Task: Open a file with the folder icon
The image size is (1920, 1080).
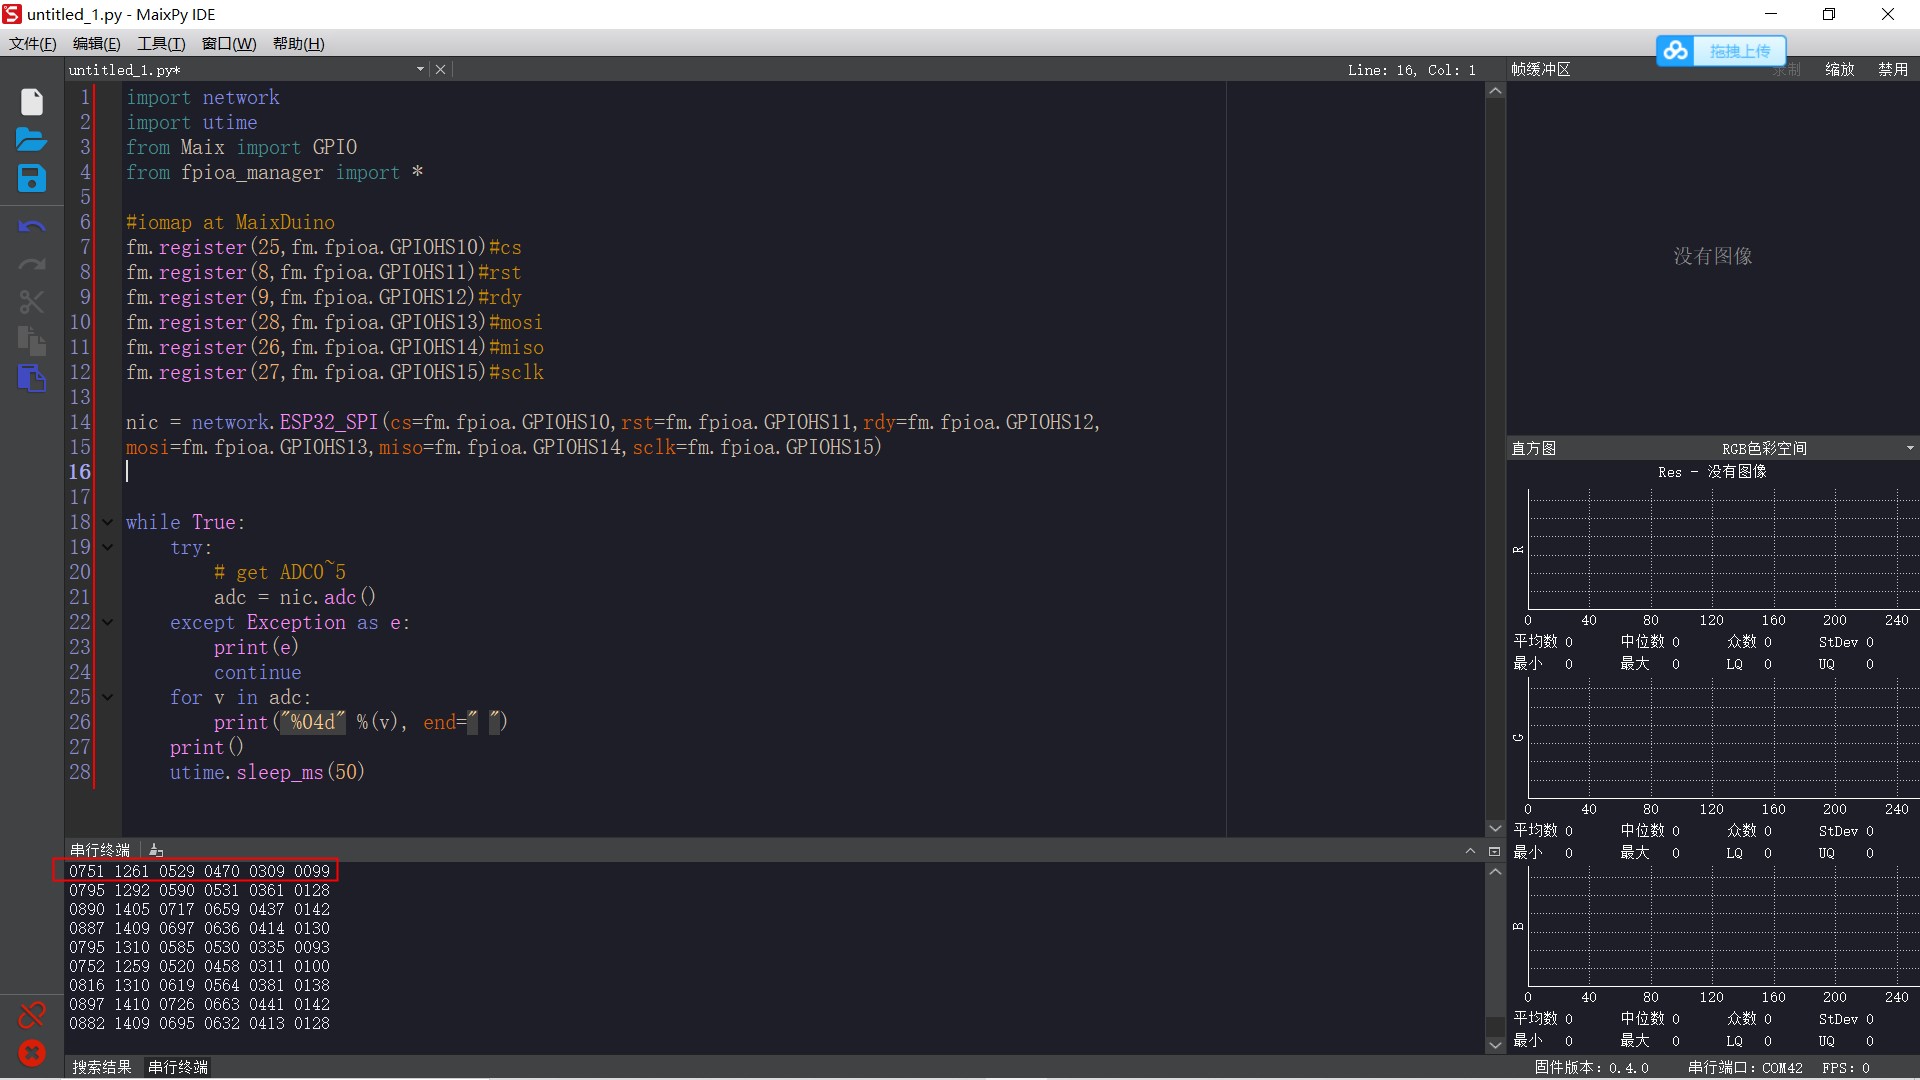Action: click(32, 139)
